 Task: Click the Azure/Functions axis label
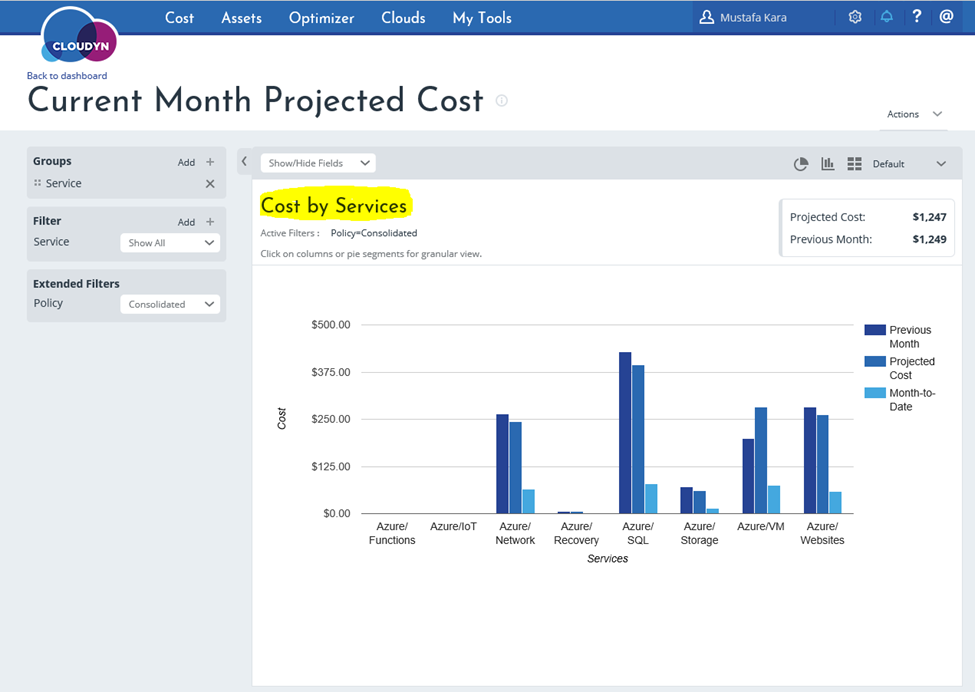(392, 533)
